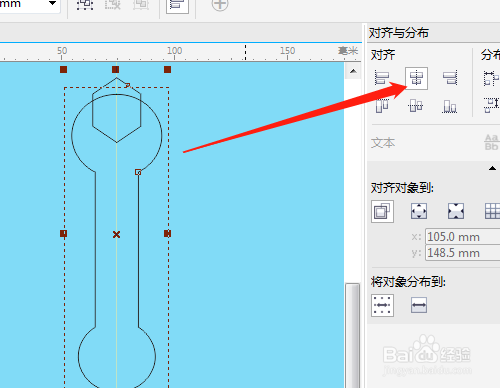The height and width of the screenshot is (388, 500).
Task: Click the 毫米 ruler unit label
Action: click(348, 51)
